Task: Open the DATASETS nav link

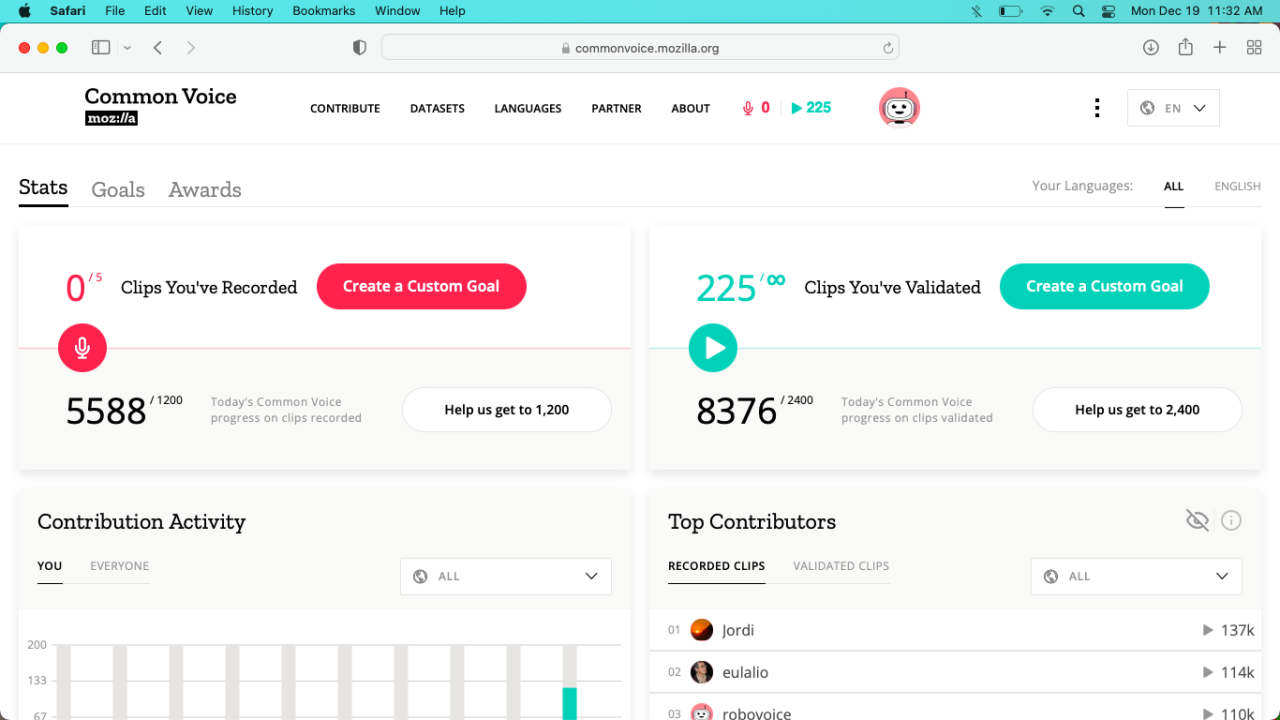Action: click(x=437, y=108)
